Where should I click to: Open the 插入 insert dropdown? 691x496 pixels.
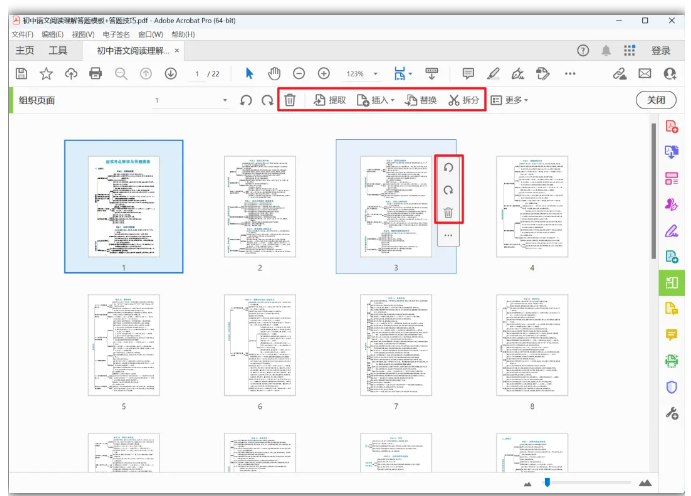pos(375,100)
